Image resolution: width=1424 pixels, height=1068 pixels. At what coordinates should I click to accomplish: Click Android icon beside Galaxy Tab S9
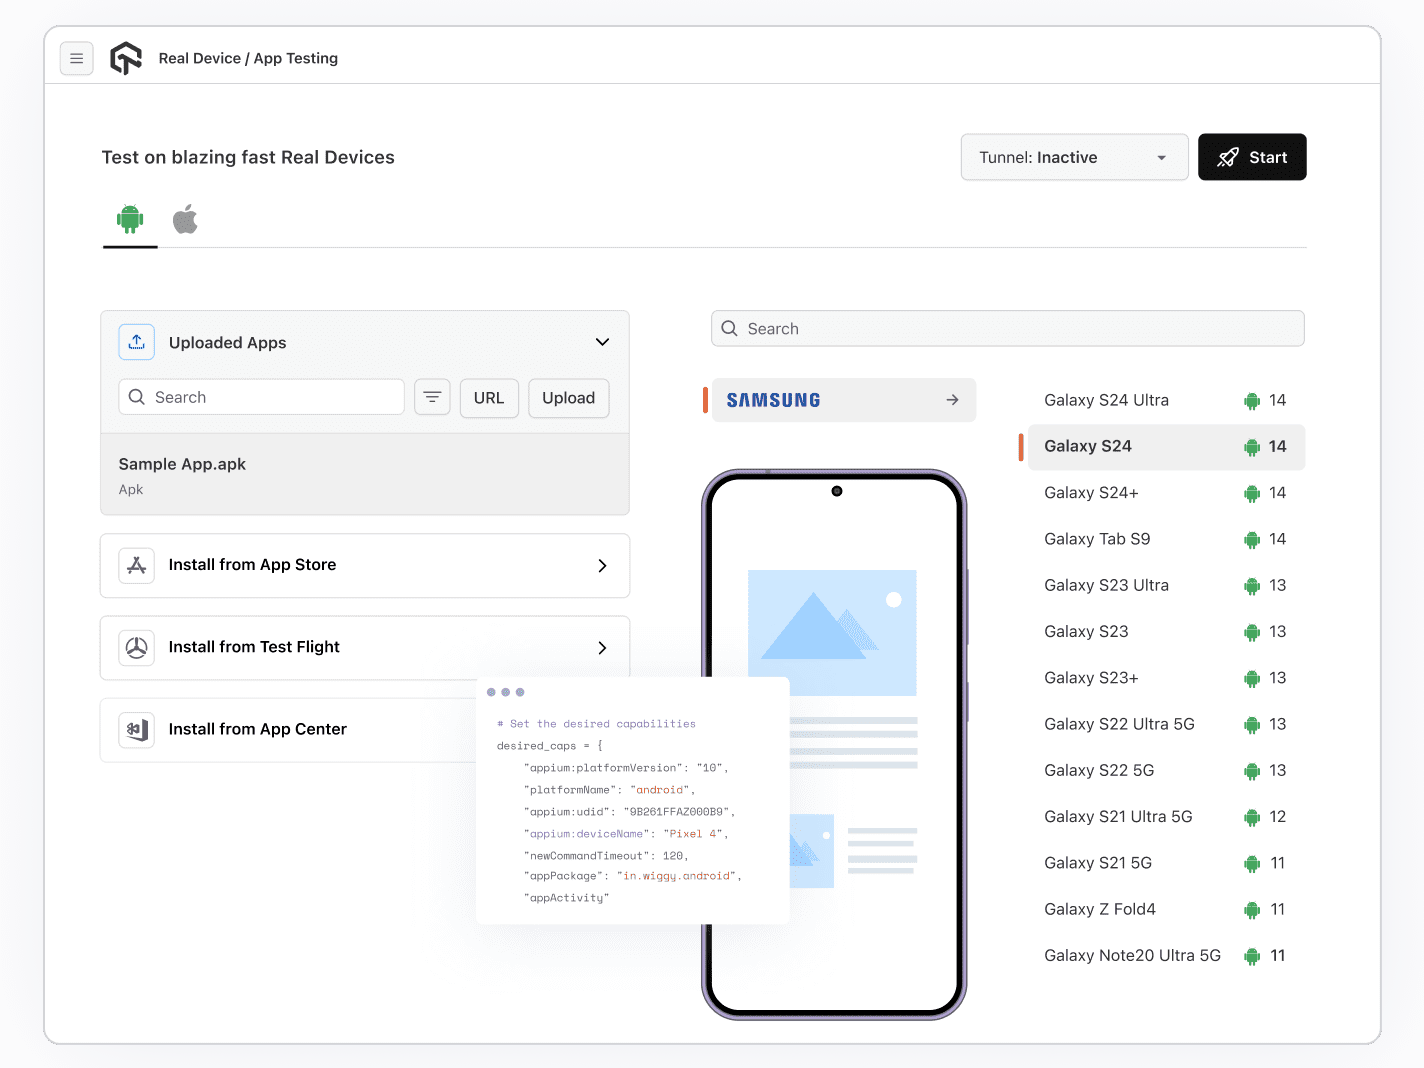click(1252, 540)
